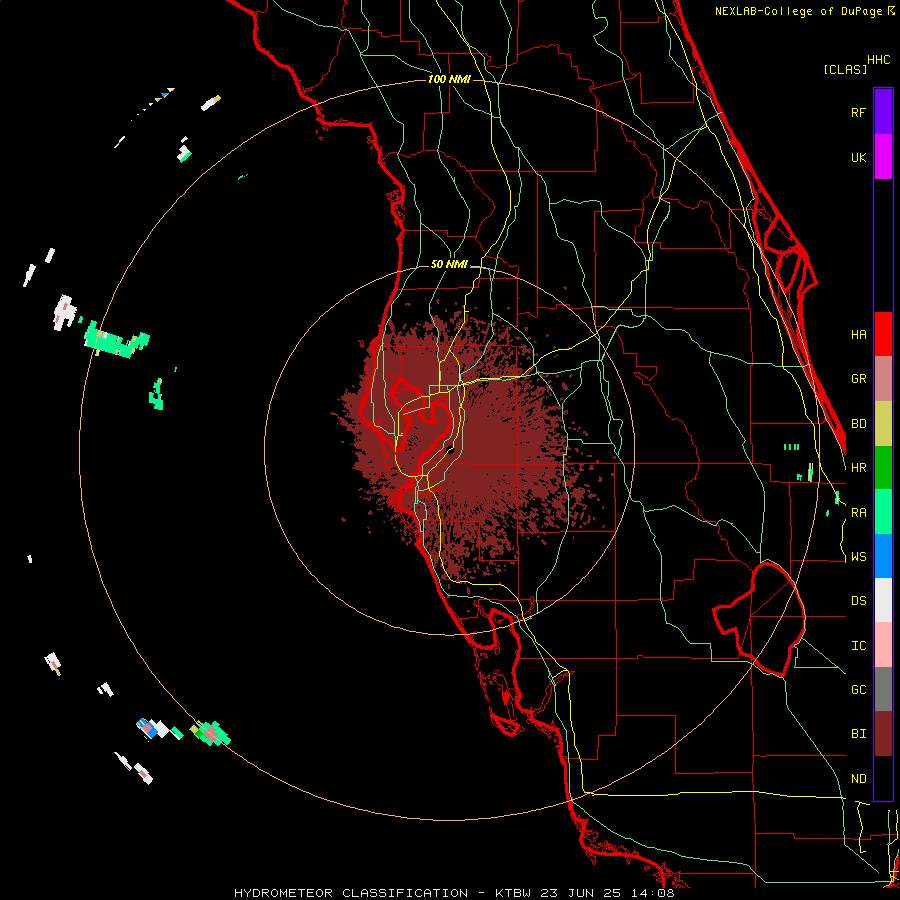Select the light pink IC legend swatch
900x900 pixels.
pos(883,645)
